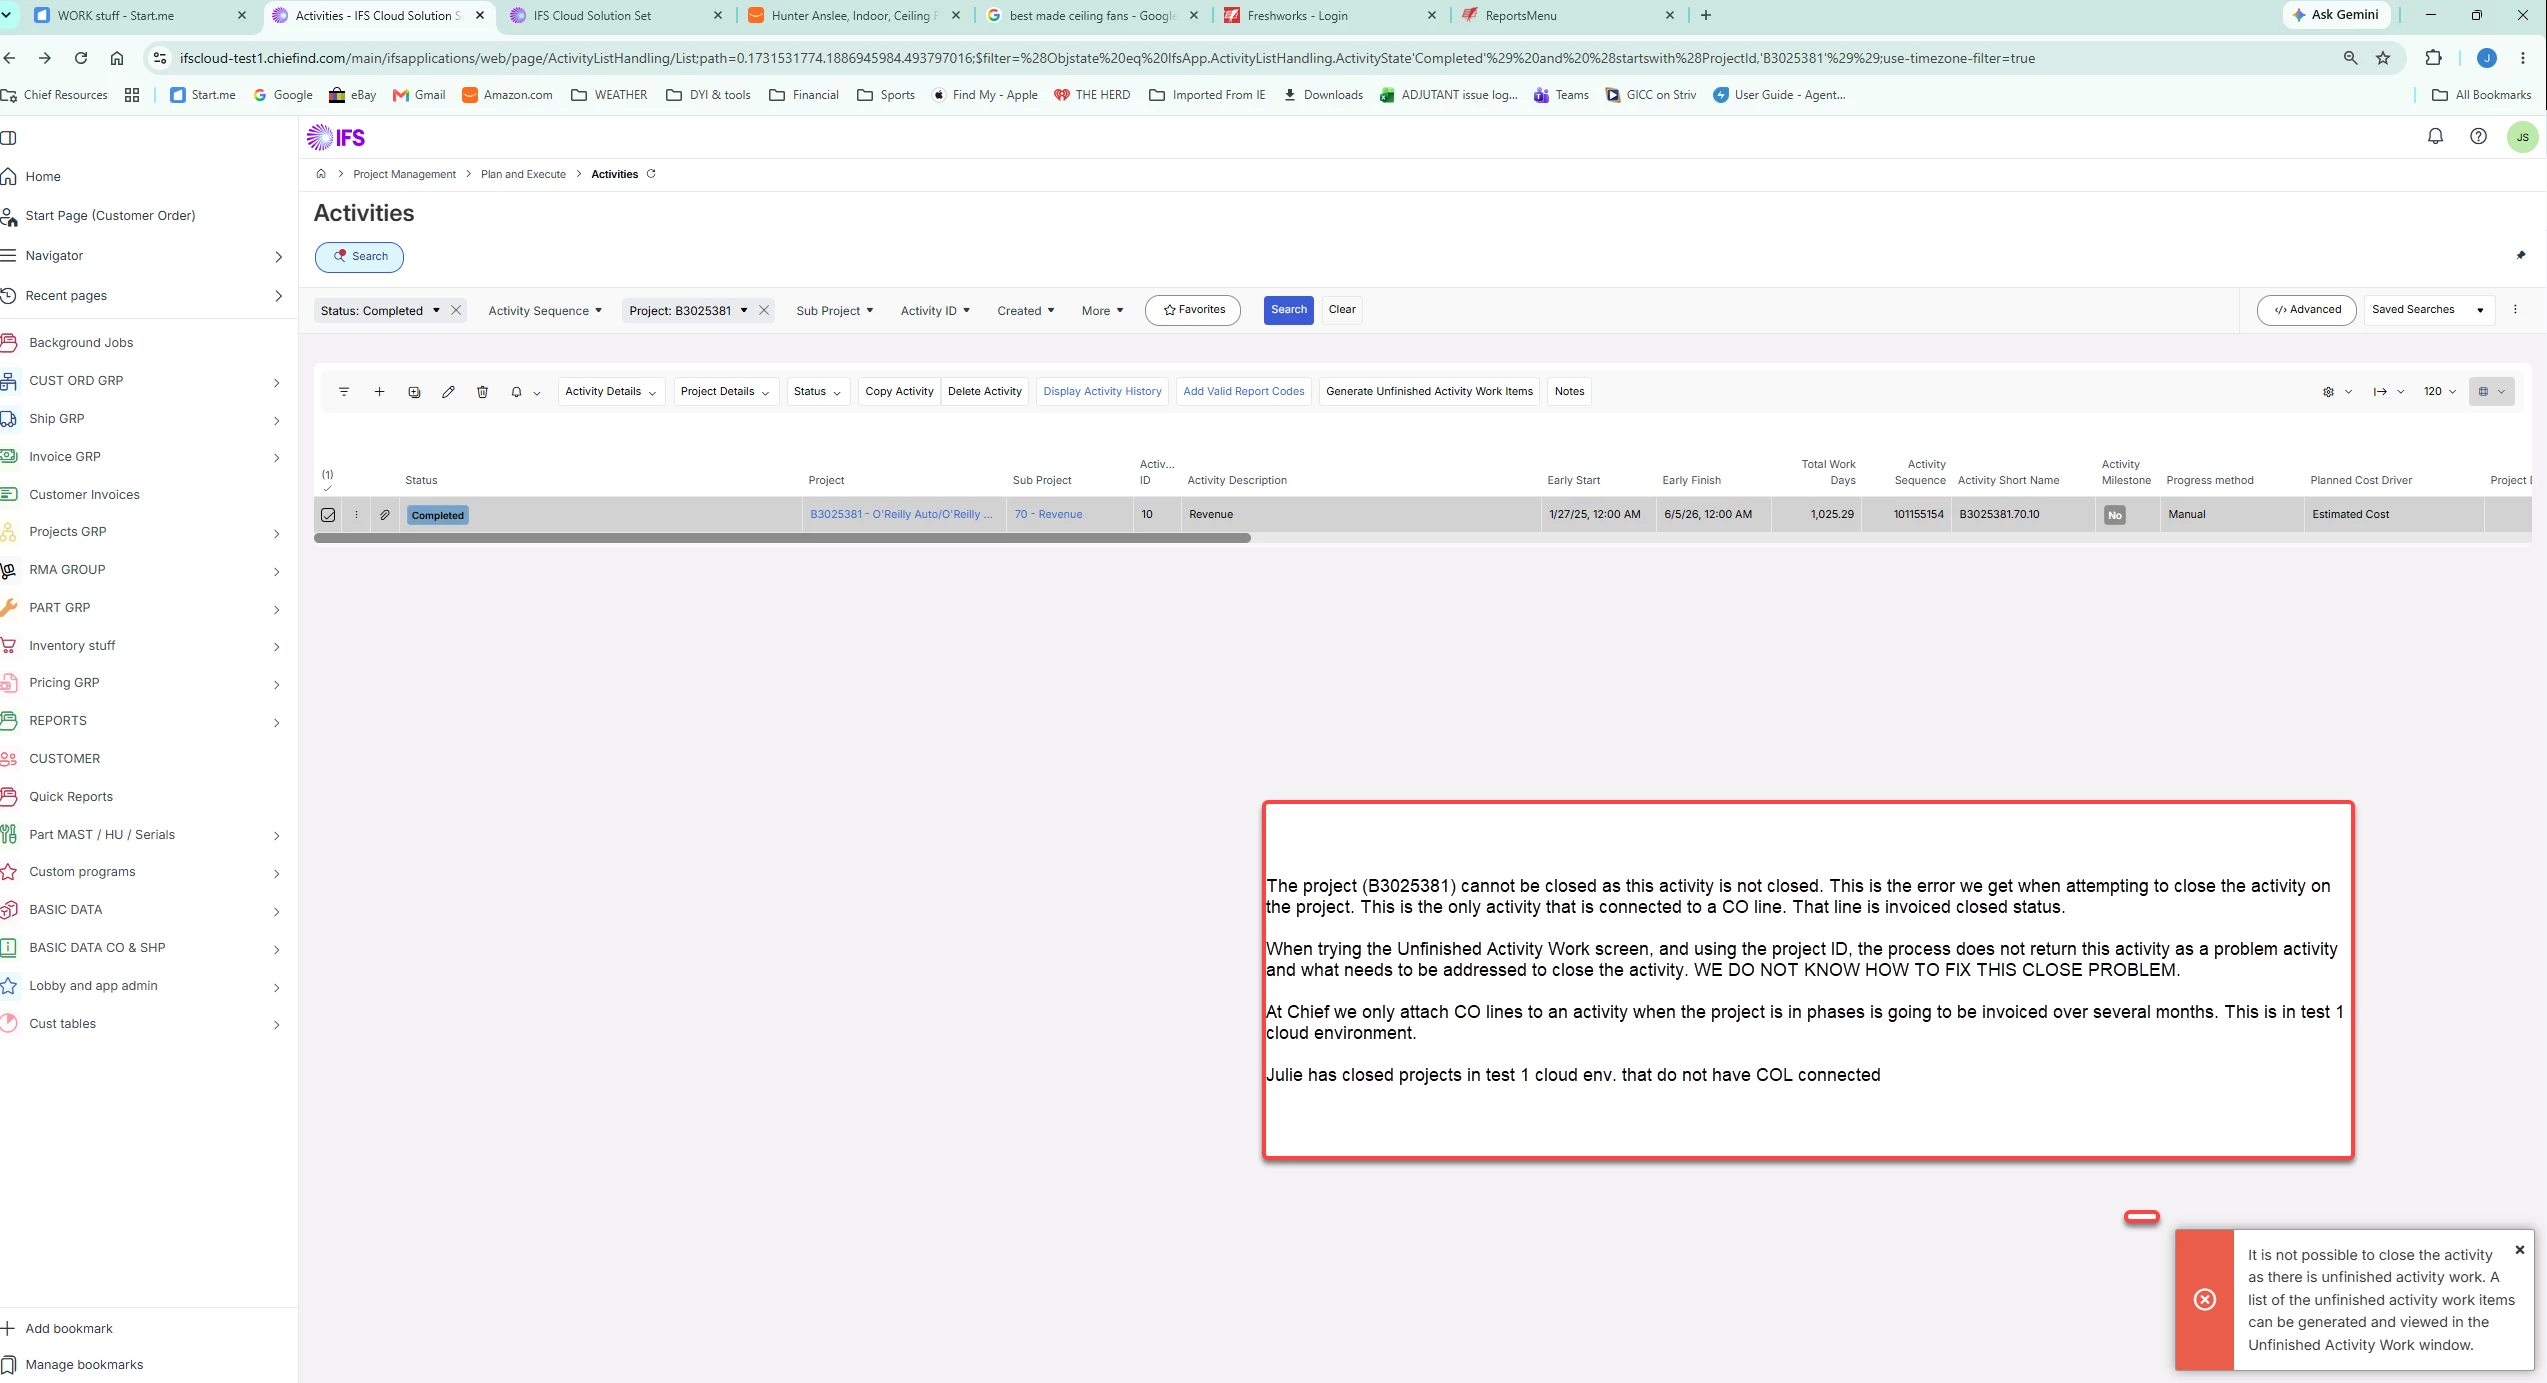Image resolution: width=2547 pixels, height=1383 pixels.
Task: Switch to the Freshworks - Login tab
Action: pos(1330,16)
